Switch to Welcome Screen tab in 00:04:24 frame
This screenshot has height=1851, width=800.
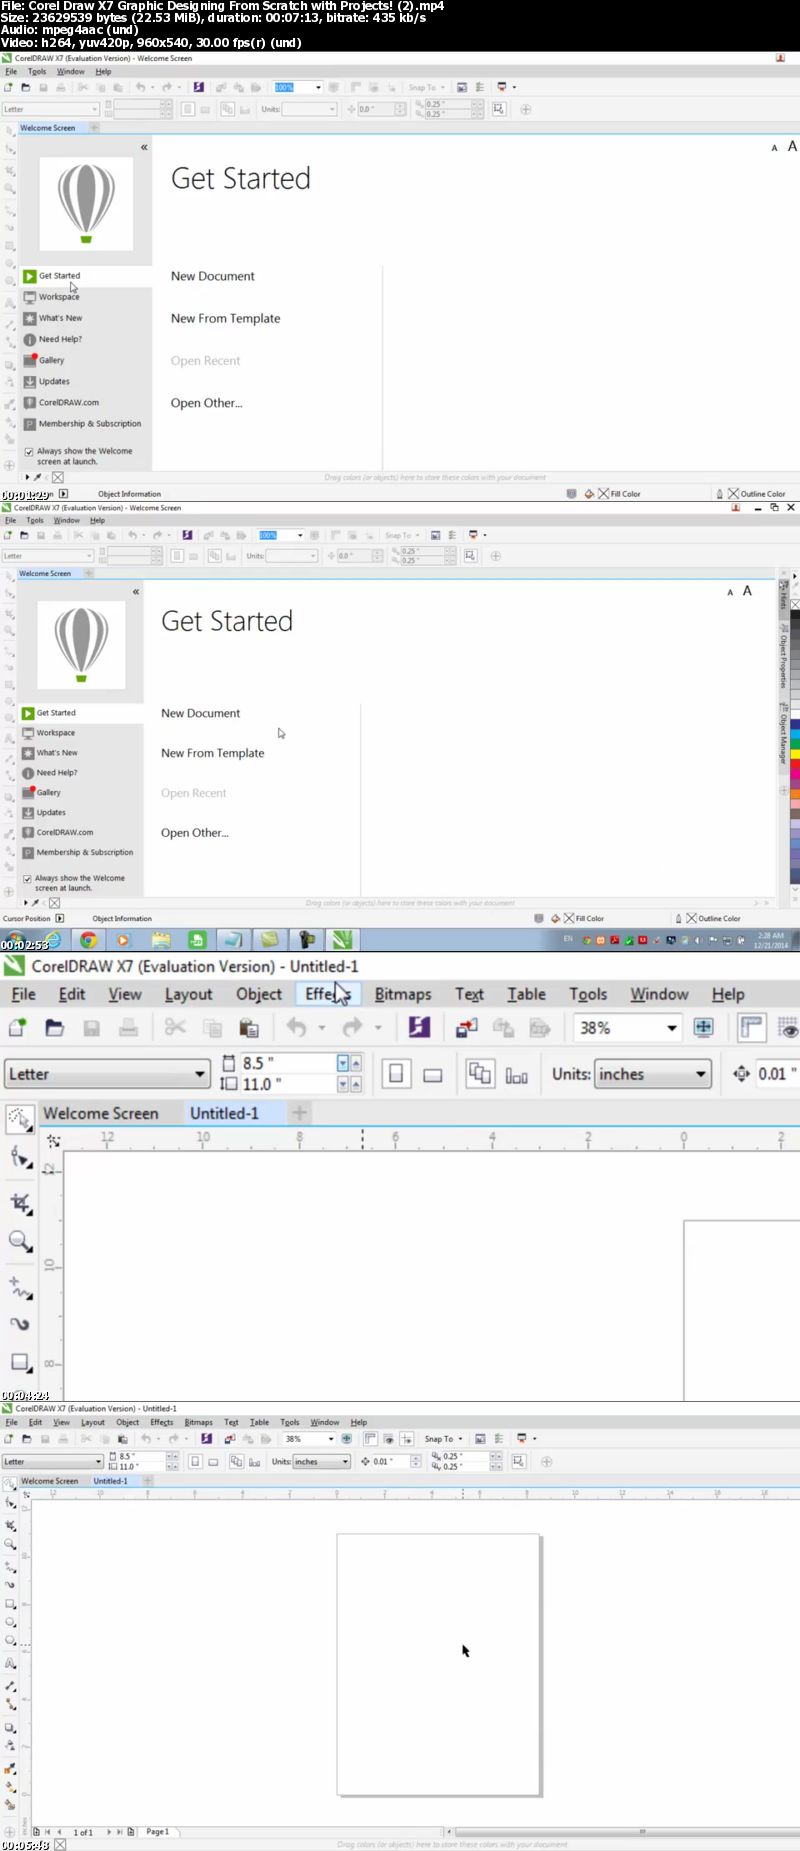pos(100,1113)
